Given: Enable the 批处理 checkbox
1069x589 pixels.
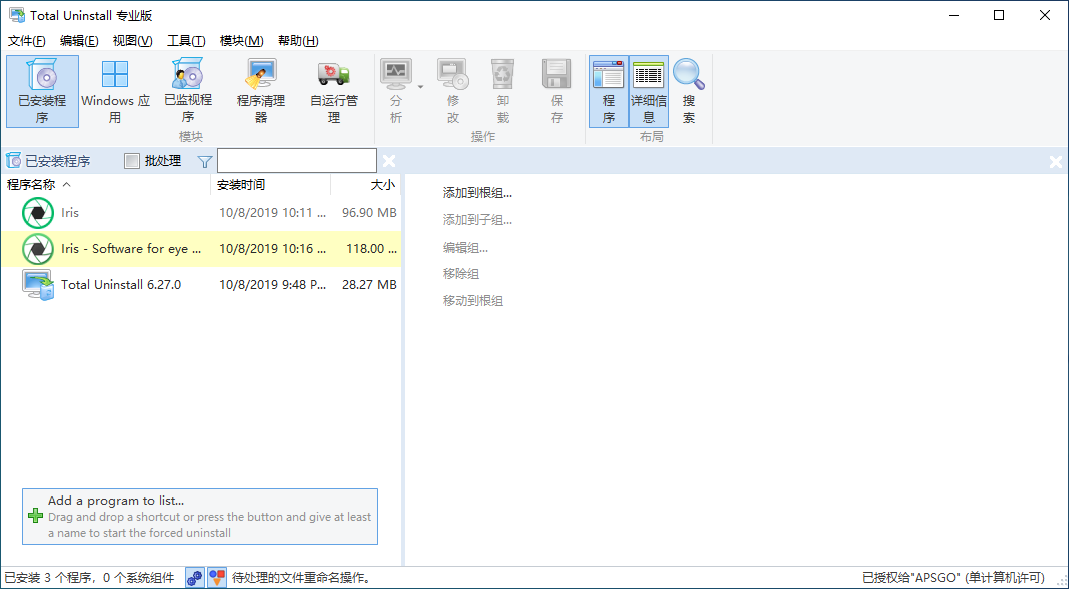Looking at the screenshot, I should tap(132, 162).
